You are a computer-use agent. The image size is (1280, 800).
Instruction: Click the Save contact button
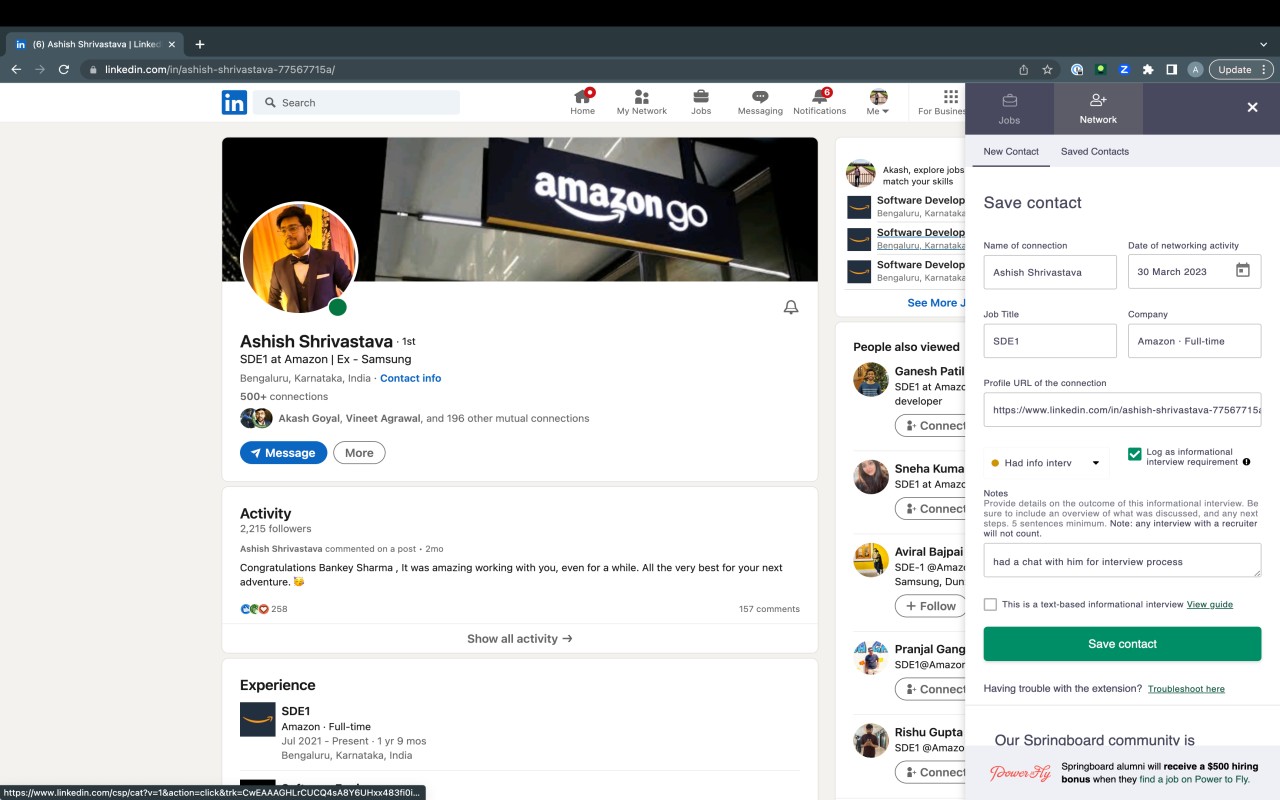(x=1121, y=643)
